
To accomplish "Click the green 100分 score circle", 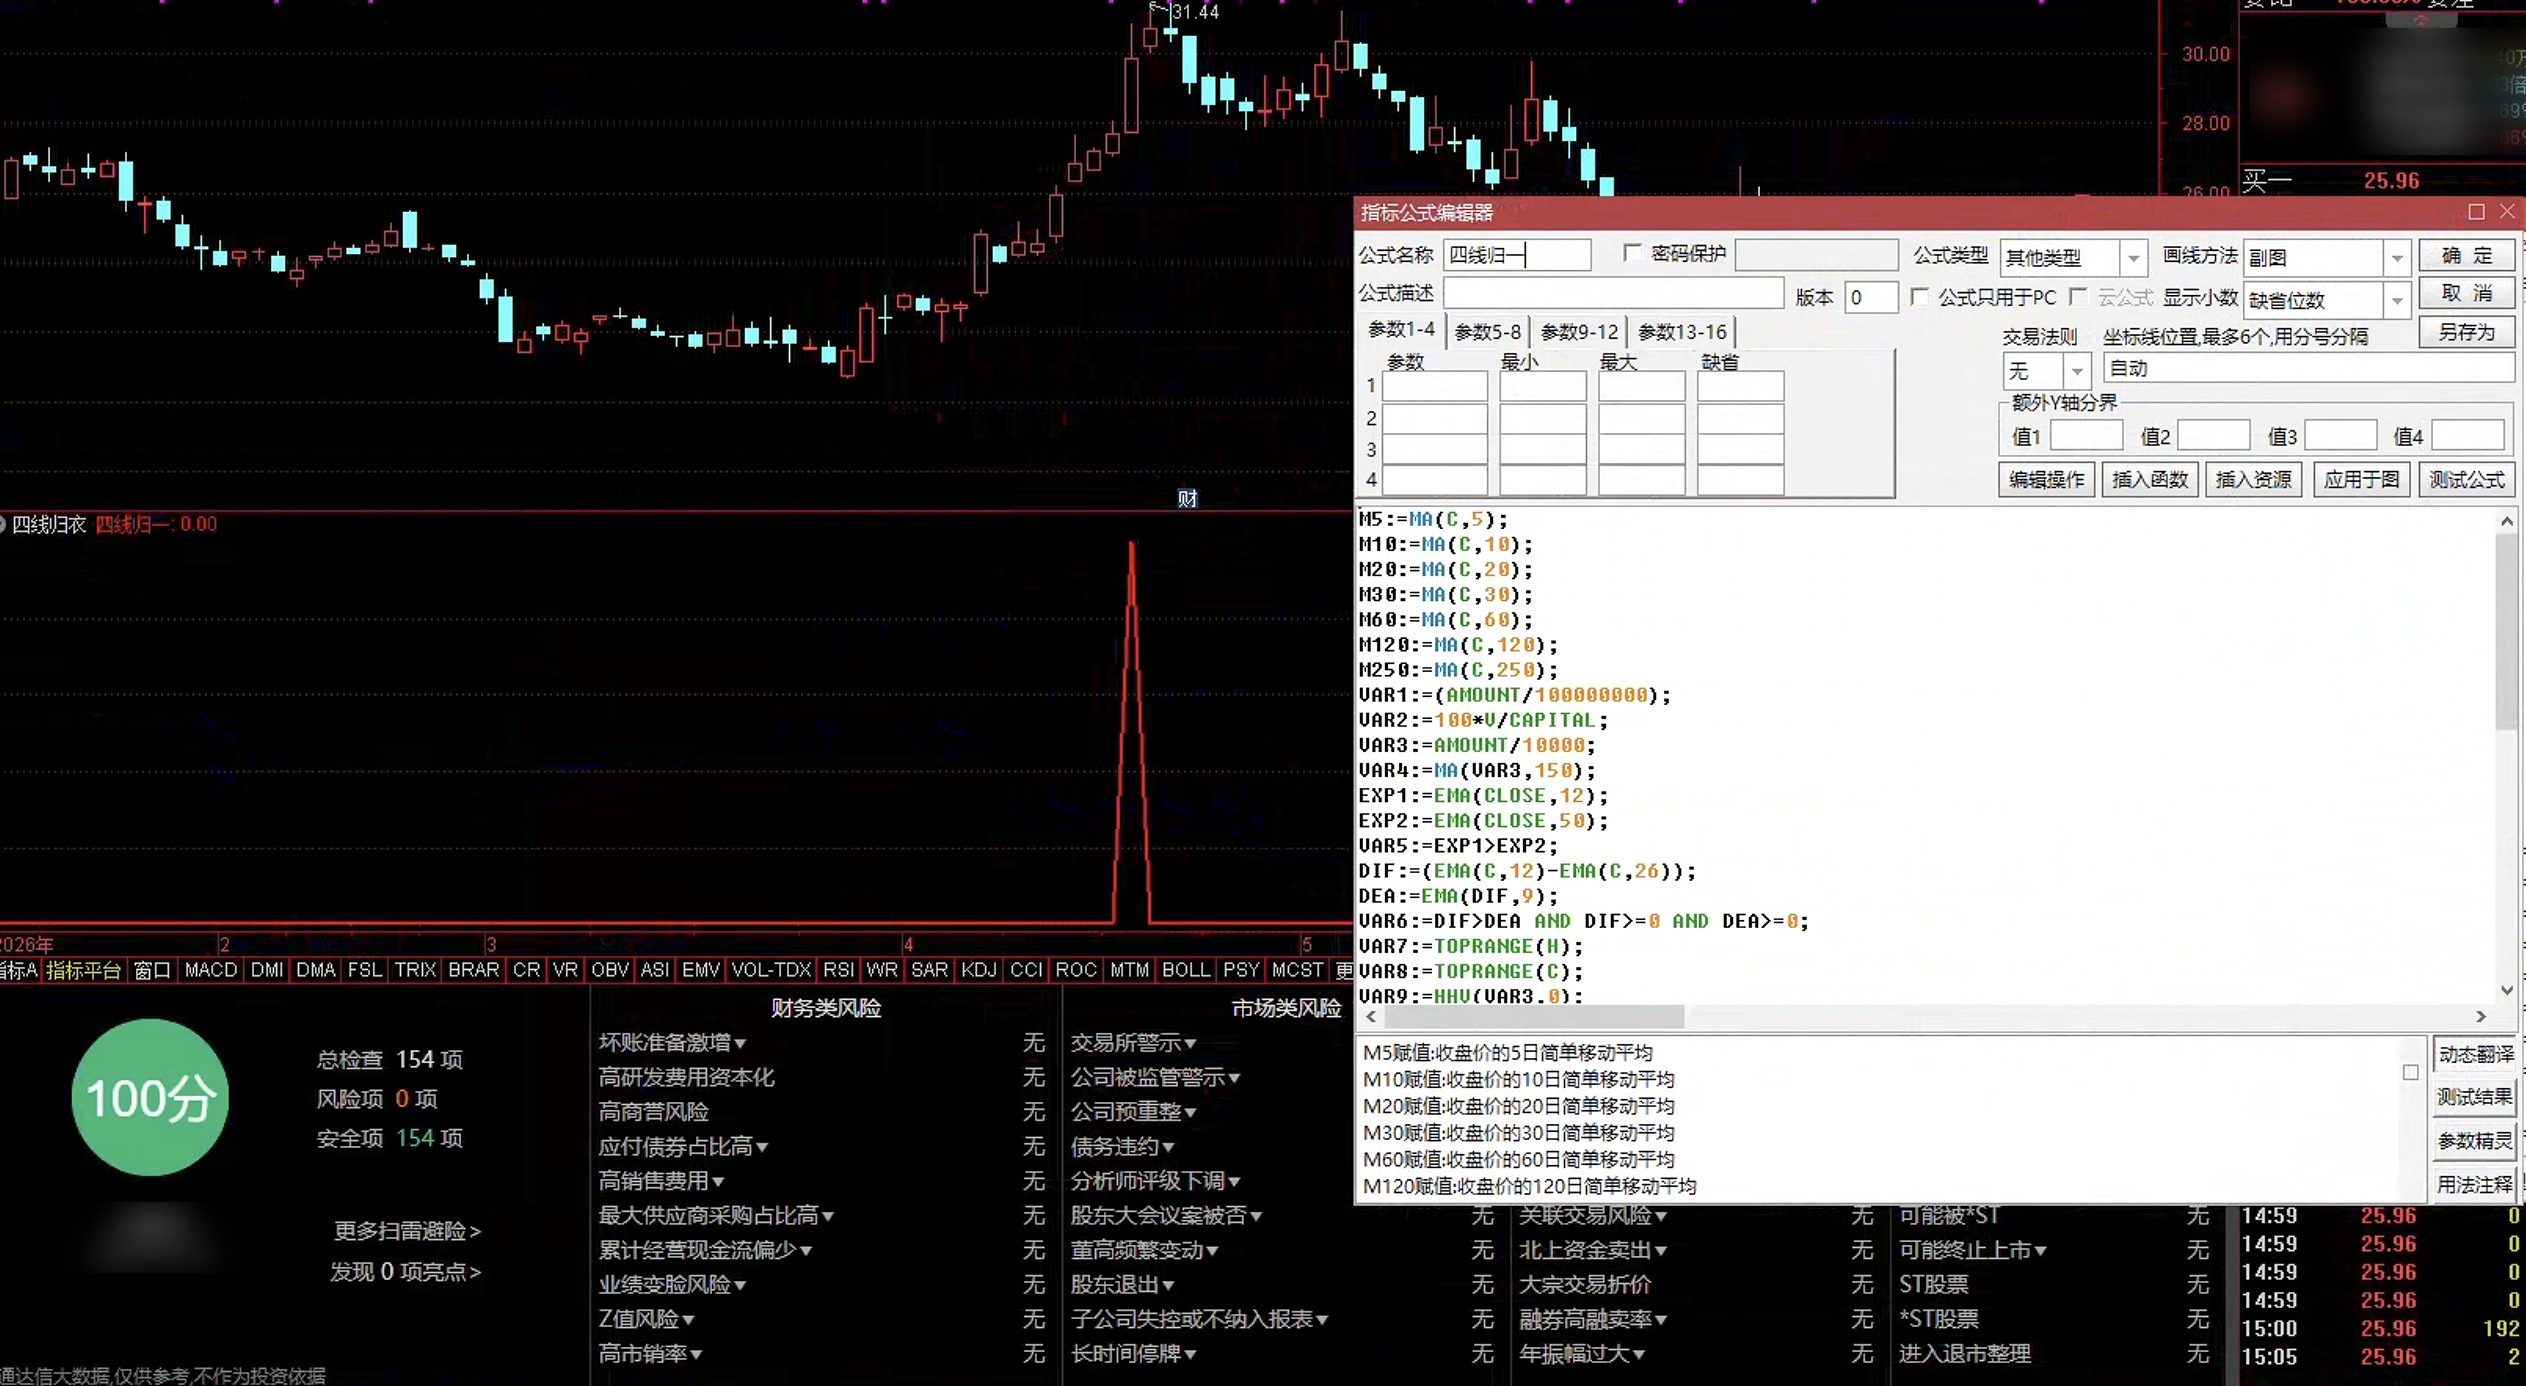I will tap(150, 1097).
